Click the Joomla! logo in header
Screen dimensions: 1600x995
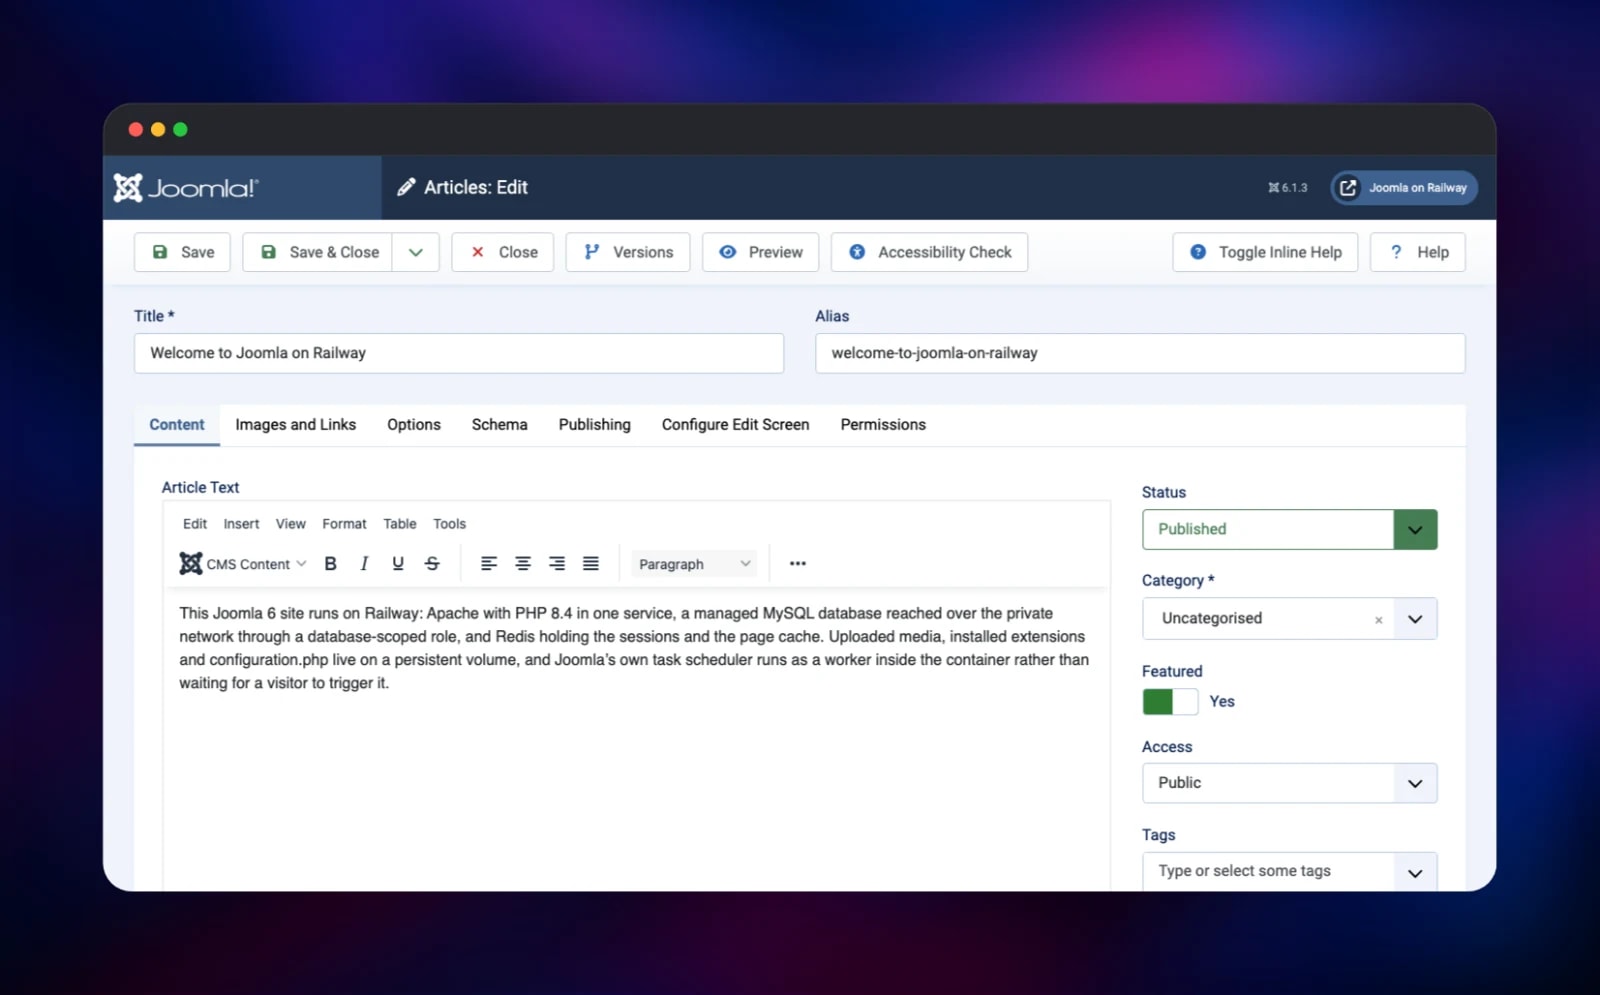coord(186,187)
